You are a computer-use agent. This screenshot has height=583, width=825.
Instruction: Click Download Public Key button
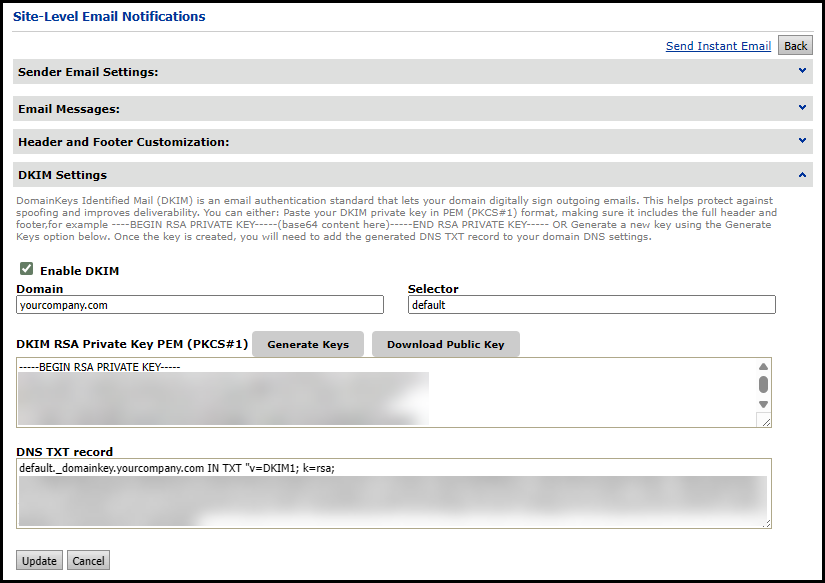click(x=446, y=344)
